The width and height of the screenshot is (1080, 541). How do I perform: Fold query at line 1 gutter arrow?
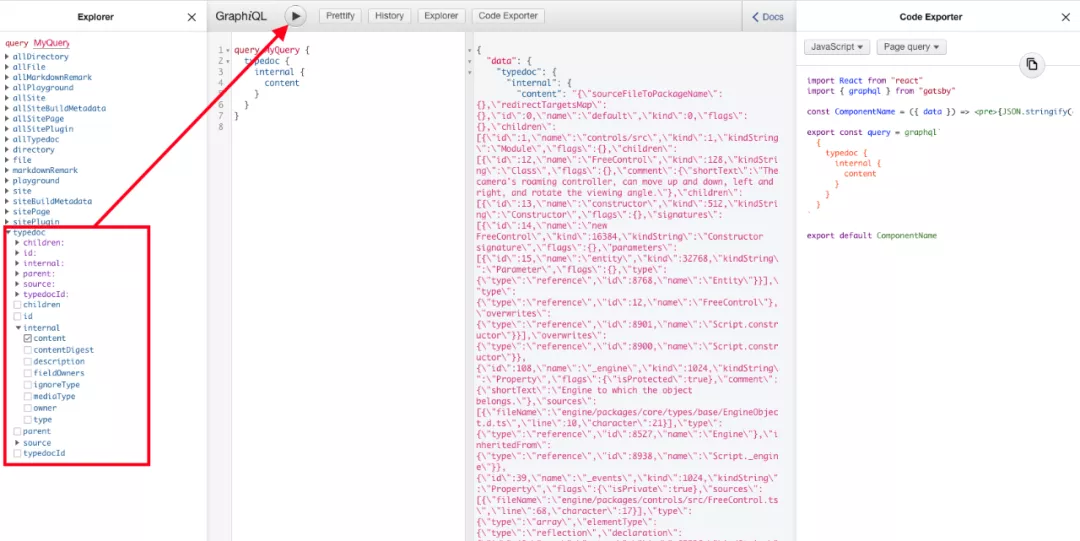[228, 50]
